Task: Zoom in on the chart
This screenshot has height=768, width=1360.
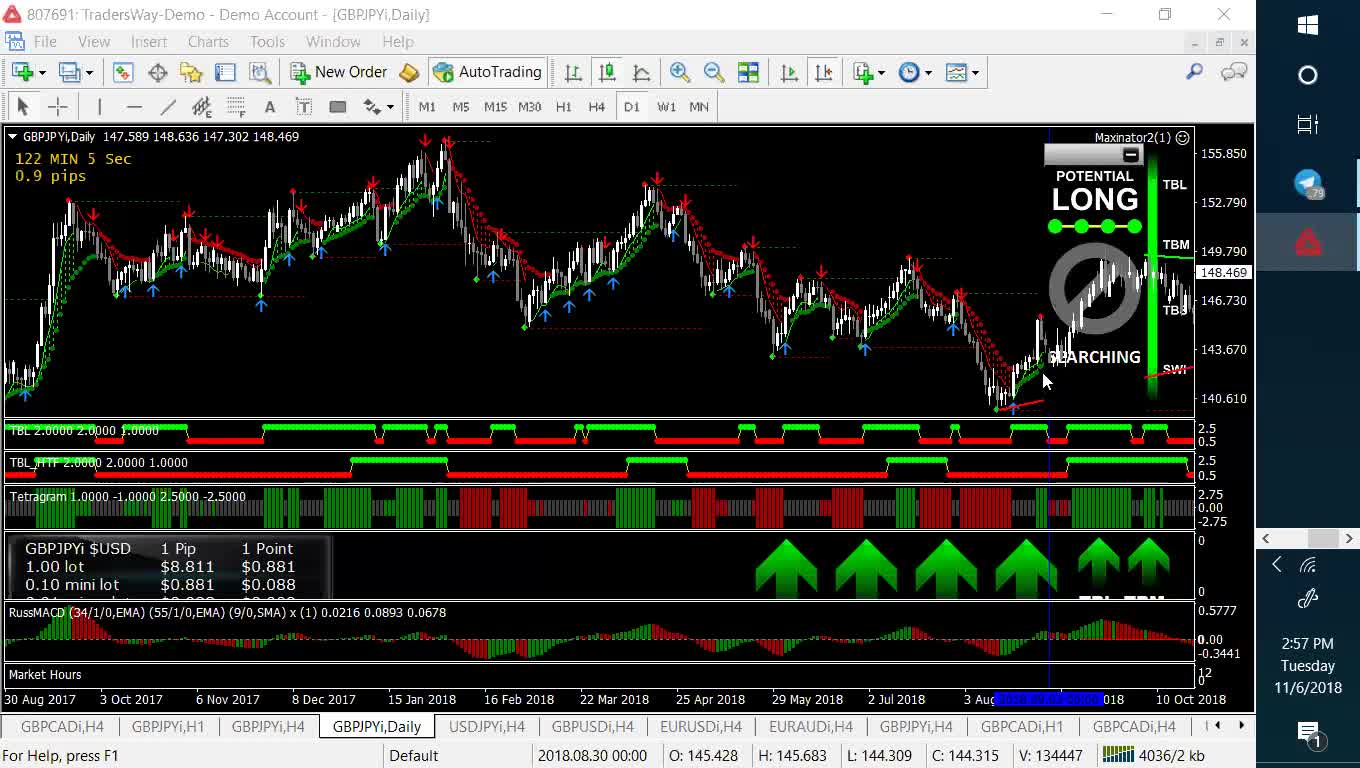Action: pos(680,72)
